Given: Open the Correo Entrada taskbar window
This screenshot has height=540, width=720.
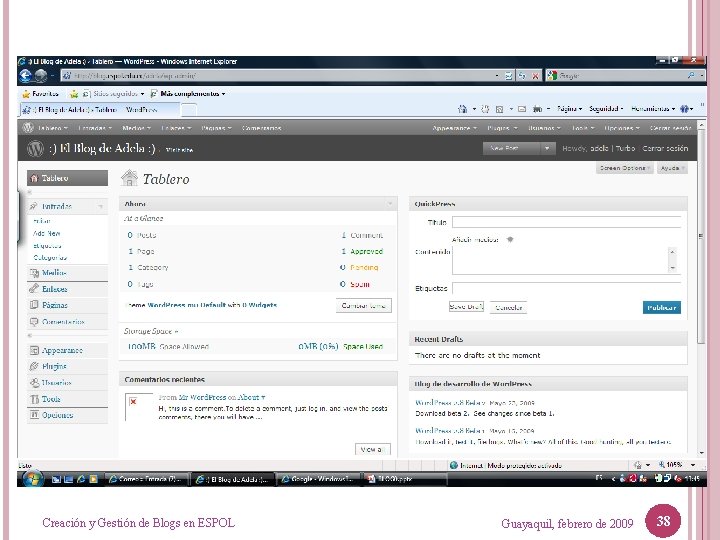Looking at the screenshot, I should pyautogui.click(x=147, y=479).
